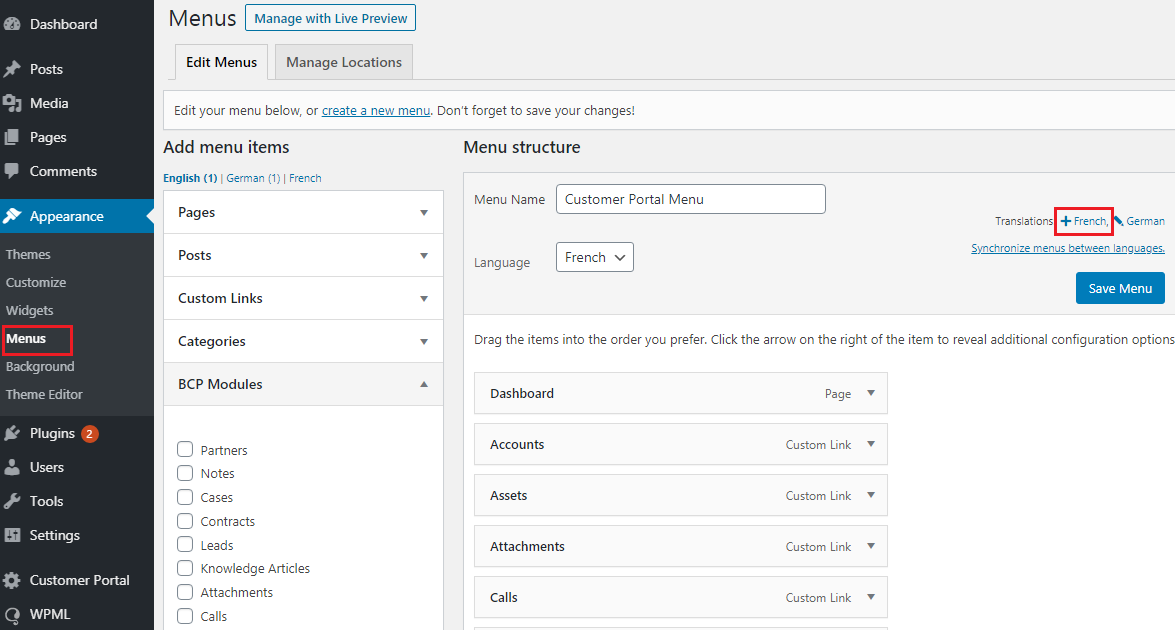
Task: Enable the Knowledge Articles checkbox
Action: pos(185,568)
